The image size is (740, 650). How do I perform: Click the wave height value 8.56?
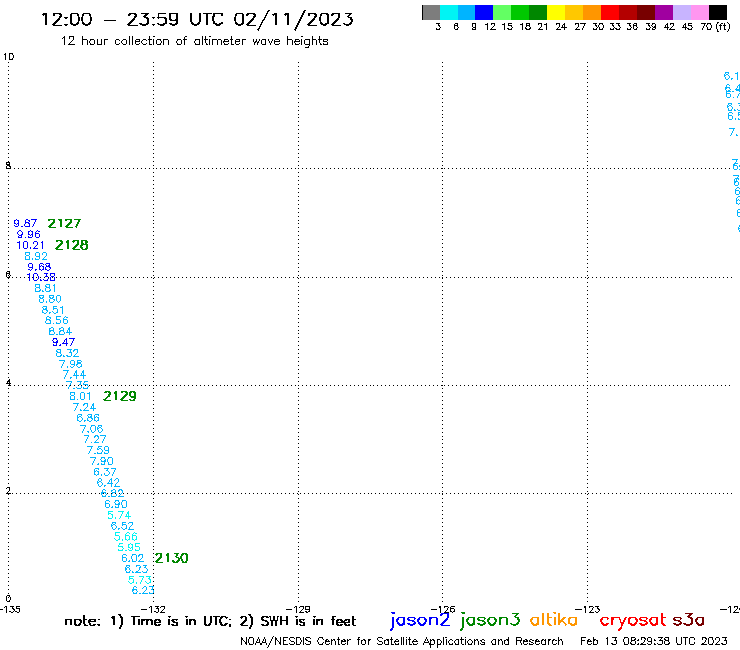click(x=57, y=320)
